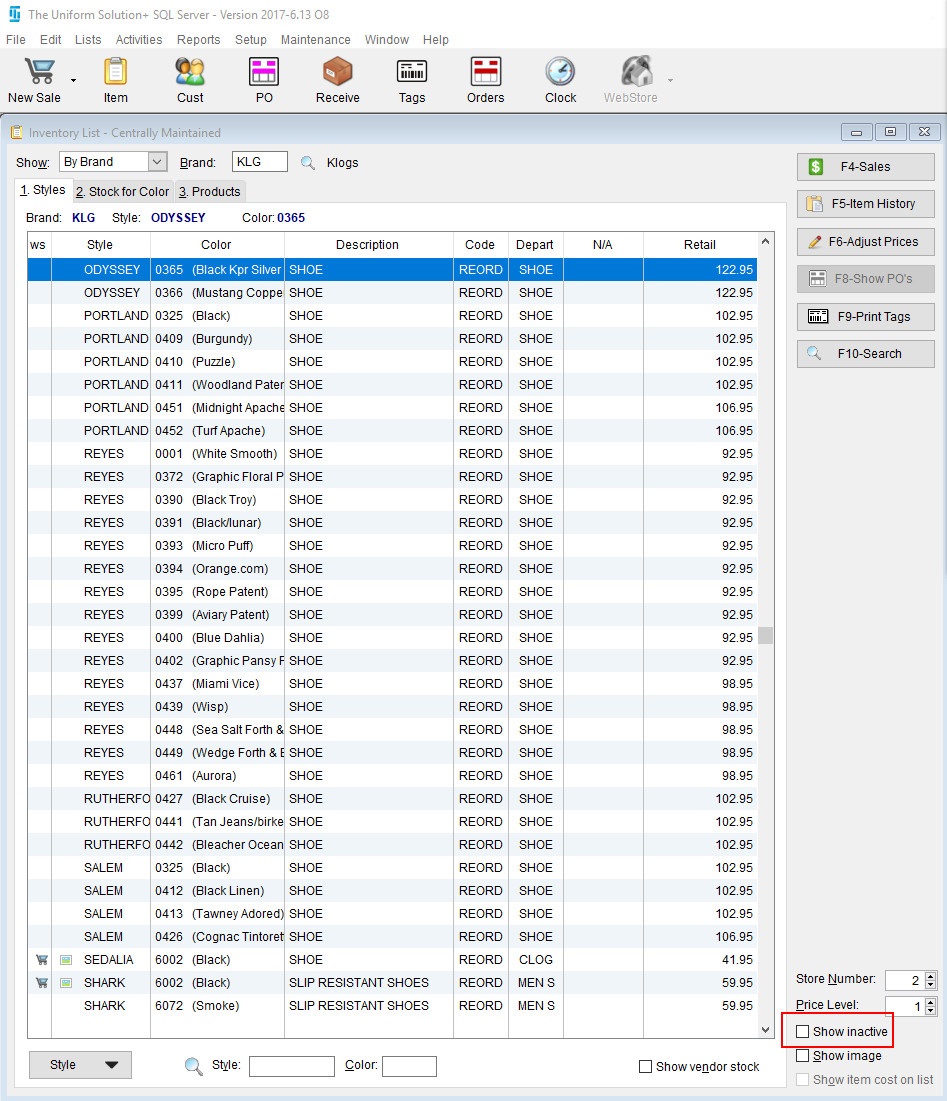Sort by the Description column header

tap(368, 244)
